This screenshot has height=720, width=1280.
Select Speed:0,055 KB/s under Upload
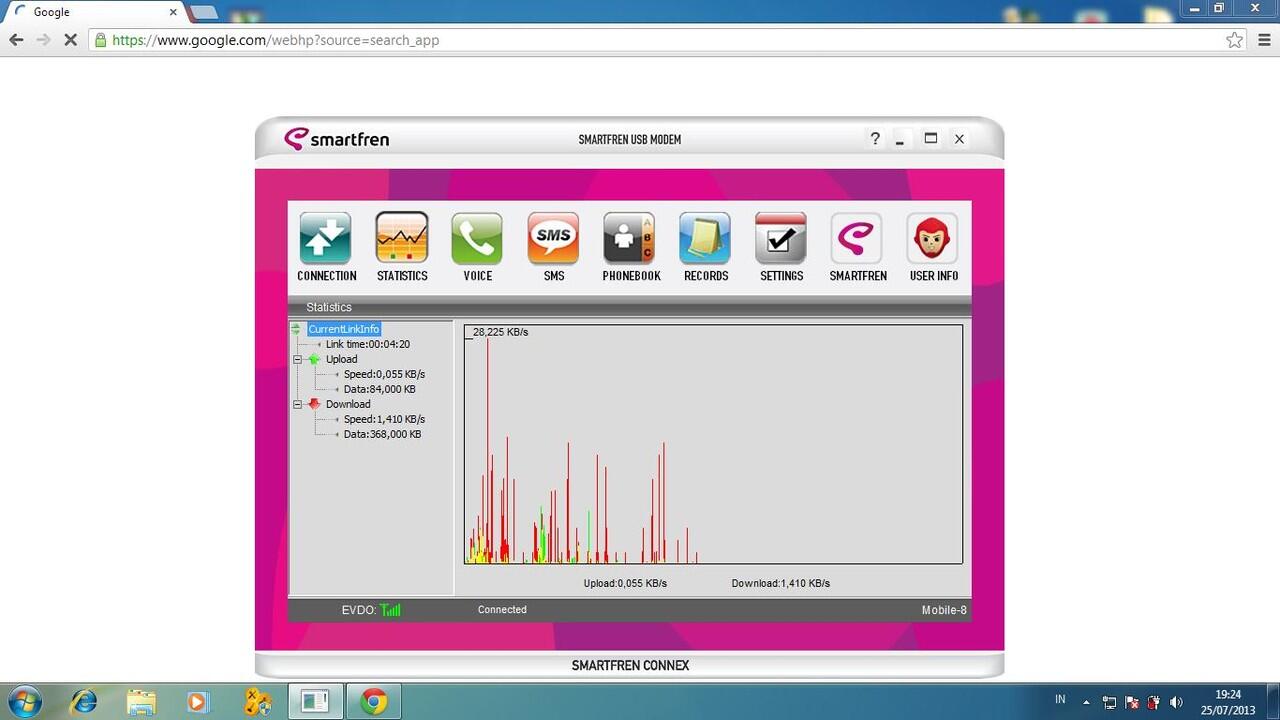point(384,374)
